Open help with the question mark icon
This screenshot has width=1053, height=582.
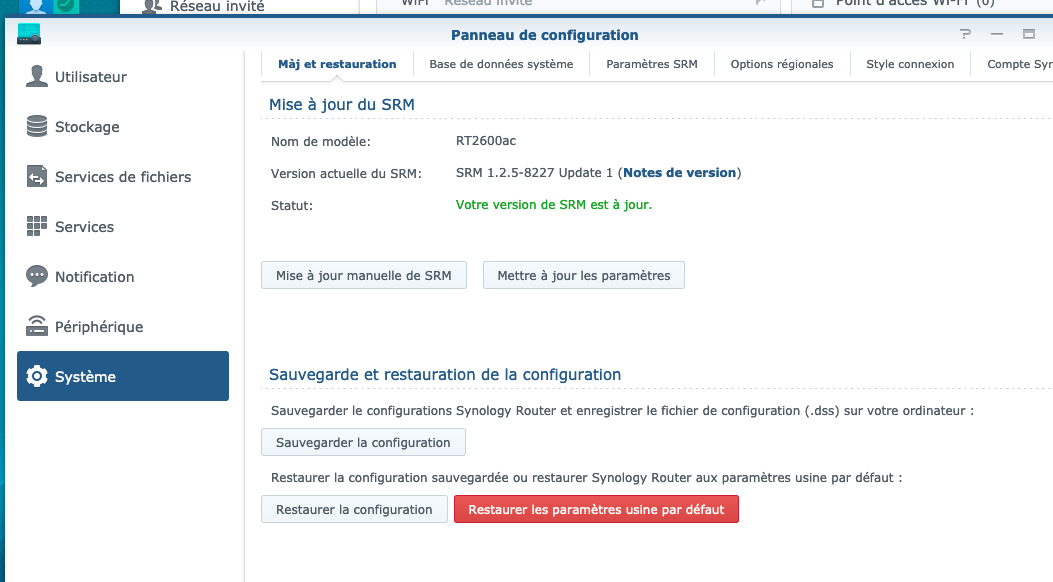coord(965,35)
